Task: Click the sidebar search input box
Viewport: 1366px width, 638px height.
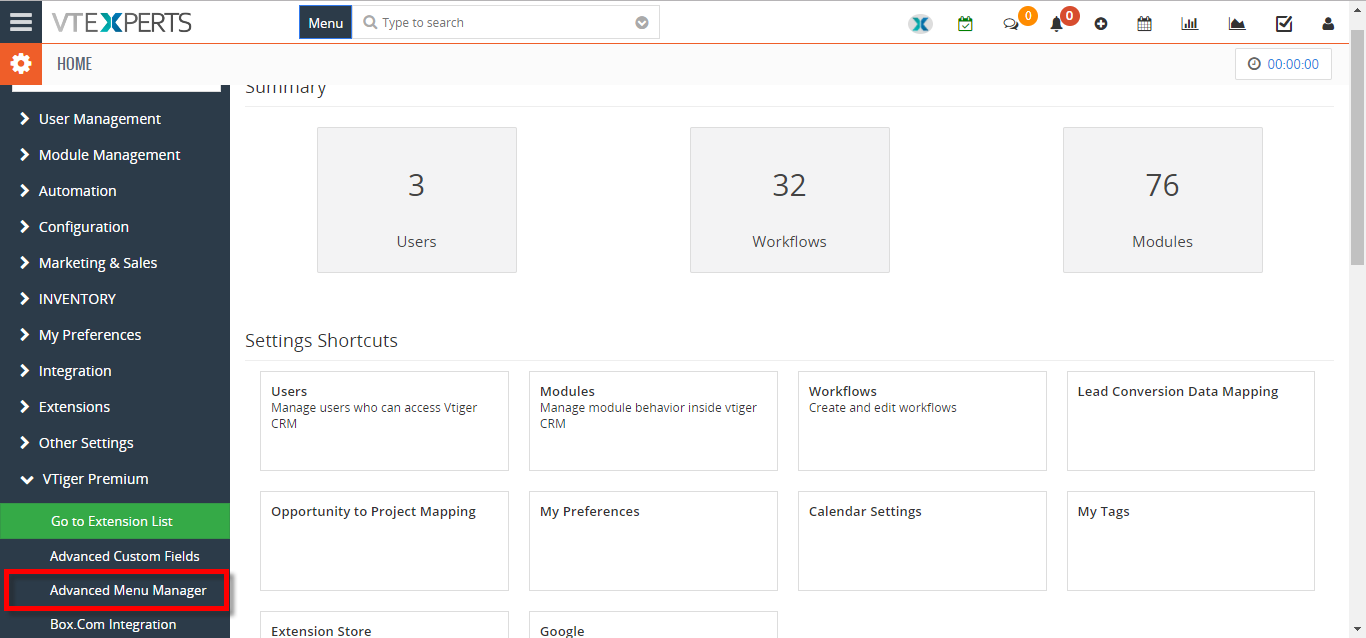Action: click(x=115, y=89)
